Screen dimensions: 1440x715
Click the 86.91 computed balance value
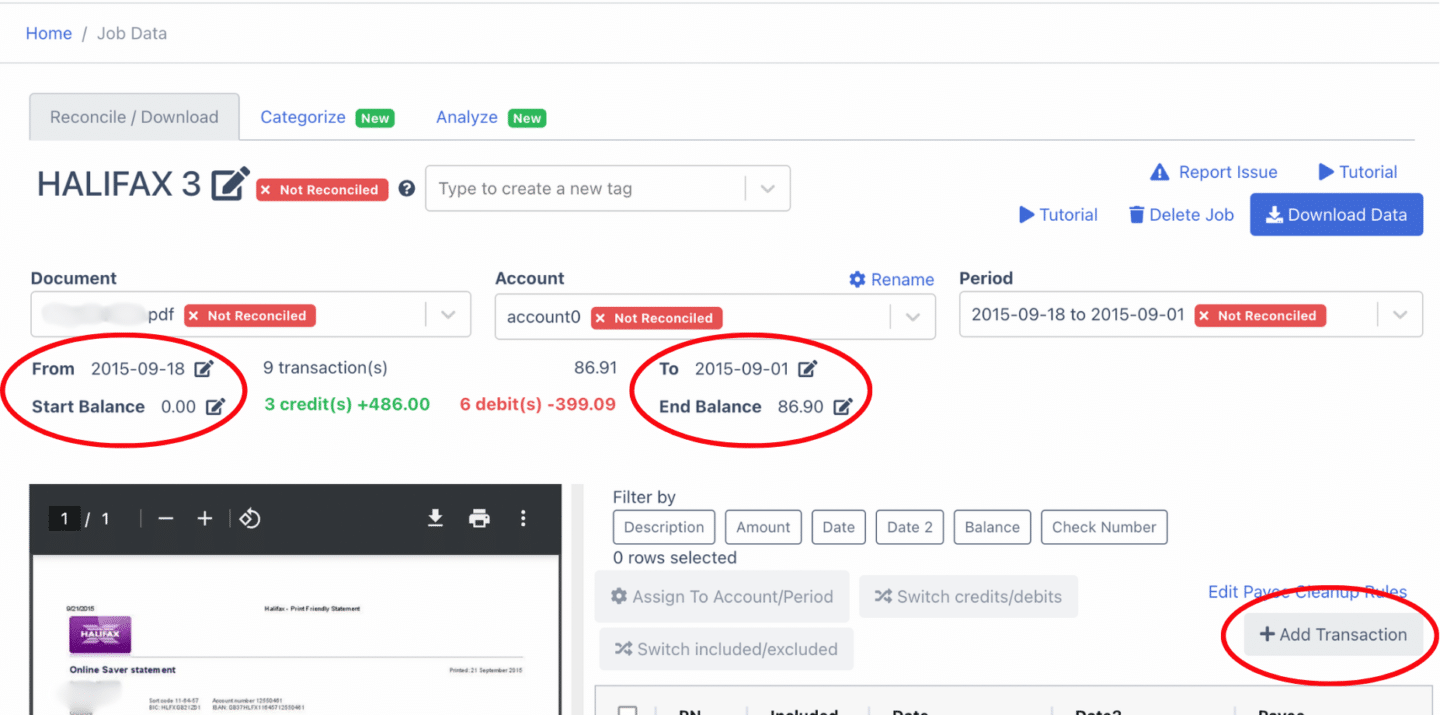[x=595, y=368]
